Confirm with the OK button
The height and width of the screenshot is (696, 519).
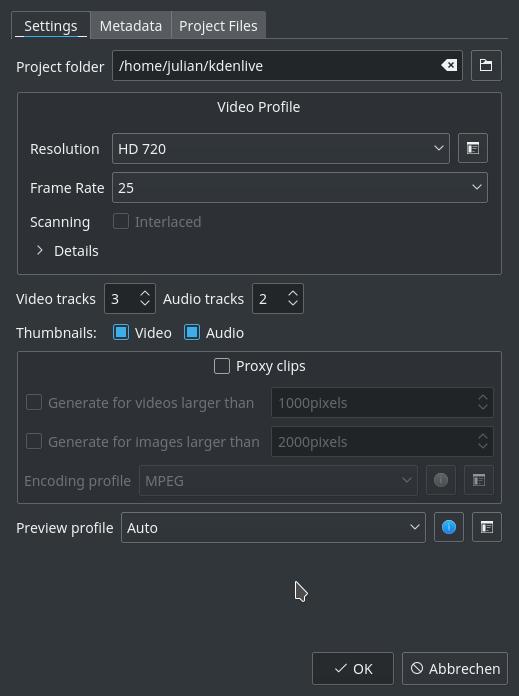tap(353, 668)
